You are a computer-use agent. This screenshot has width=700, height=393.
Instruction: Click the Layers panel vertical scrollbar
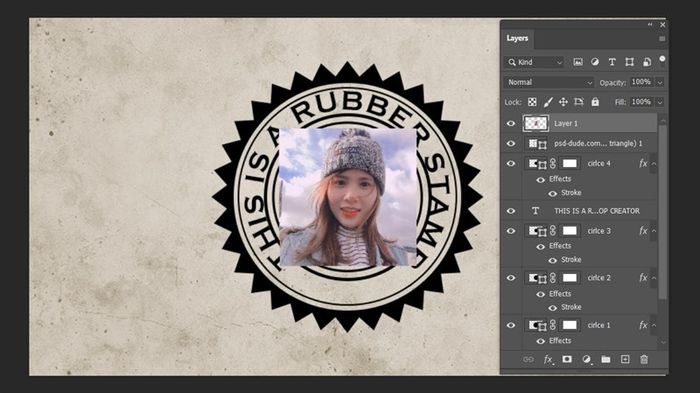[663, 212]
